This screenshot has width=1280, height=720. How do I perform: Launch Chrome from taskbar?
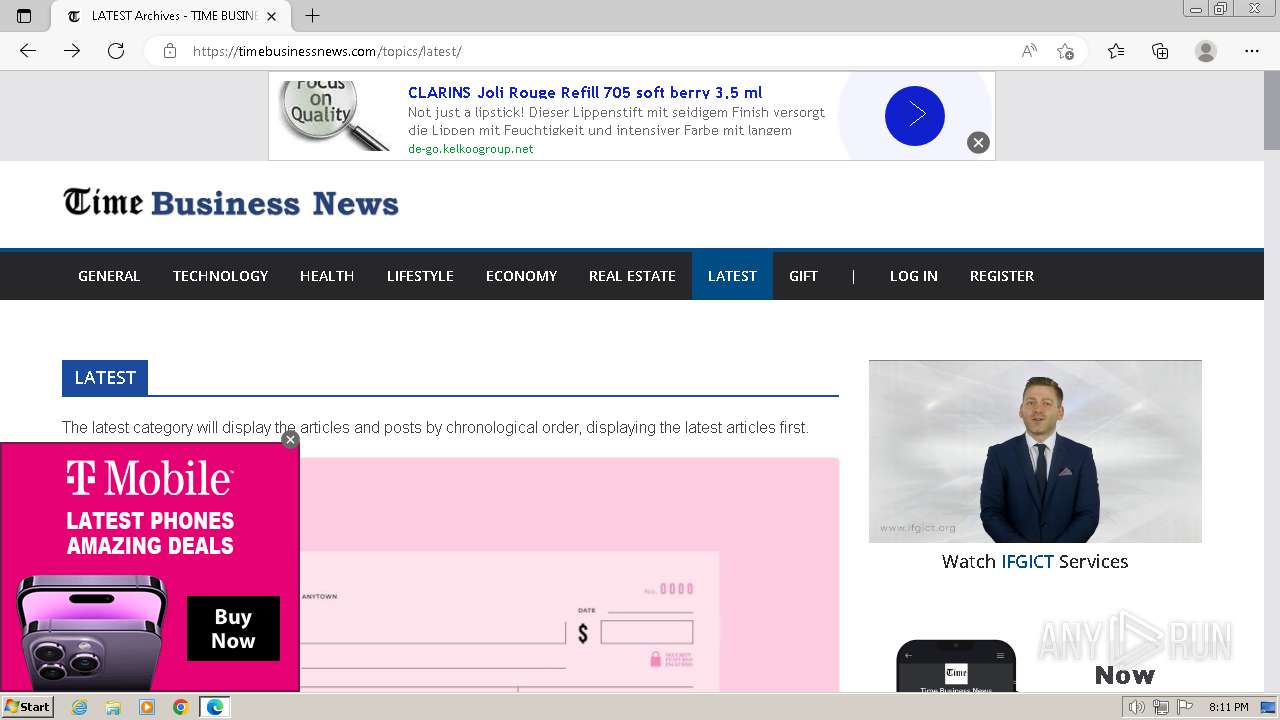click(181, 707)
